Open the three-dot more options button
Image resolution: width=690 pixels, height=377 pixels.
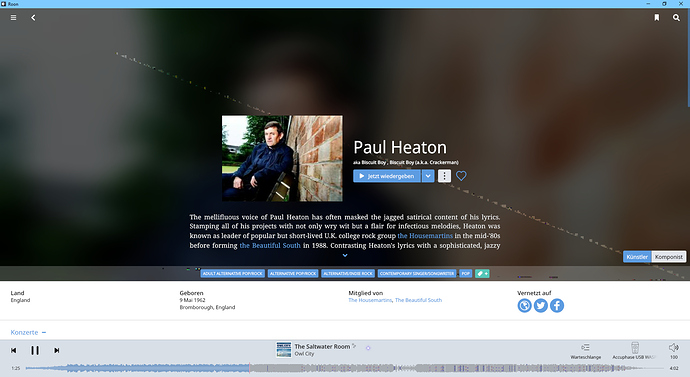point(444,176)
